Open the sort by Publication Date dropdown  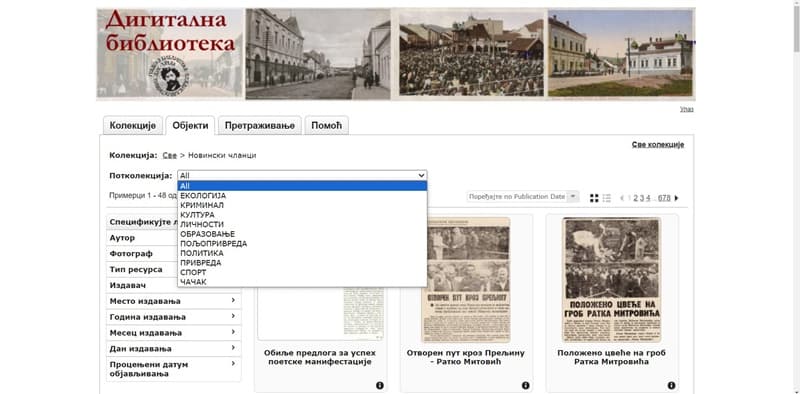(523, 196)
